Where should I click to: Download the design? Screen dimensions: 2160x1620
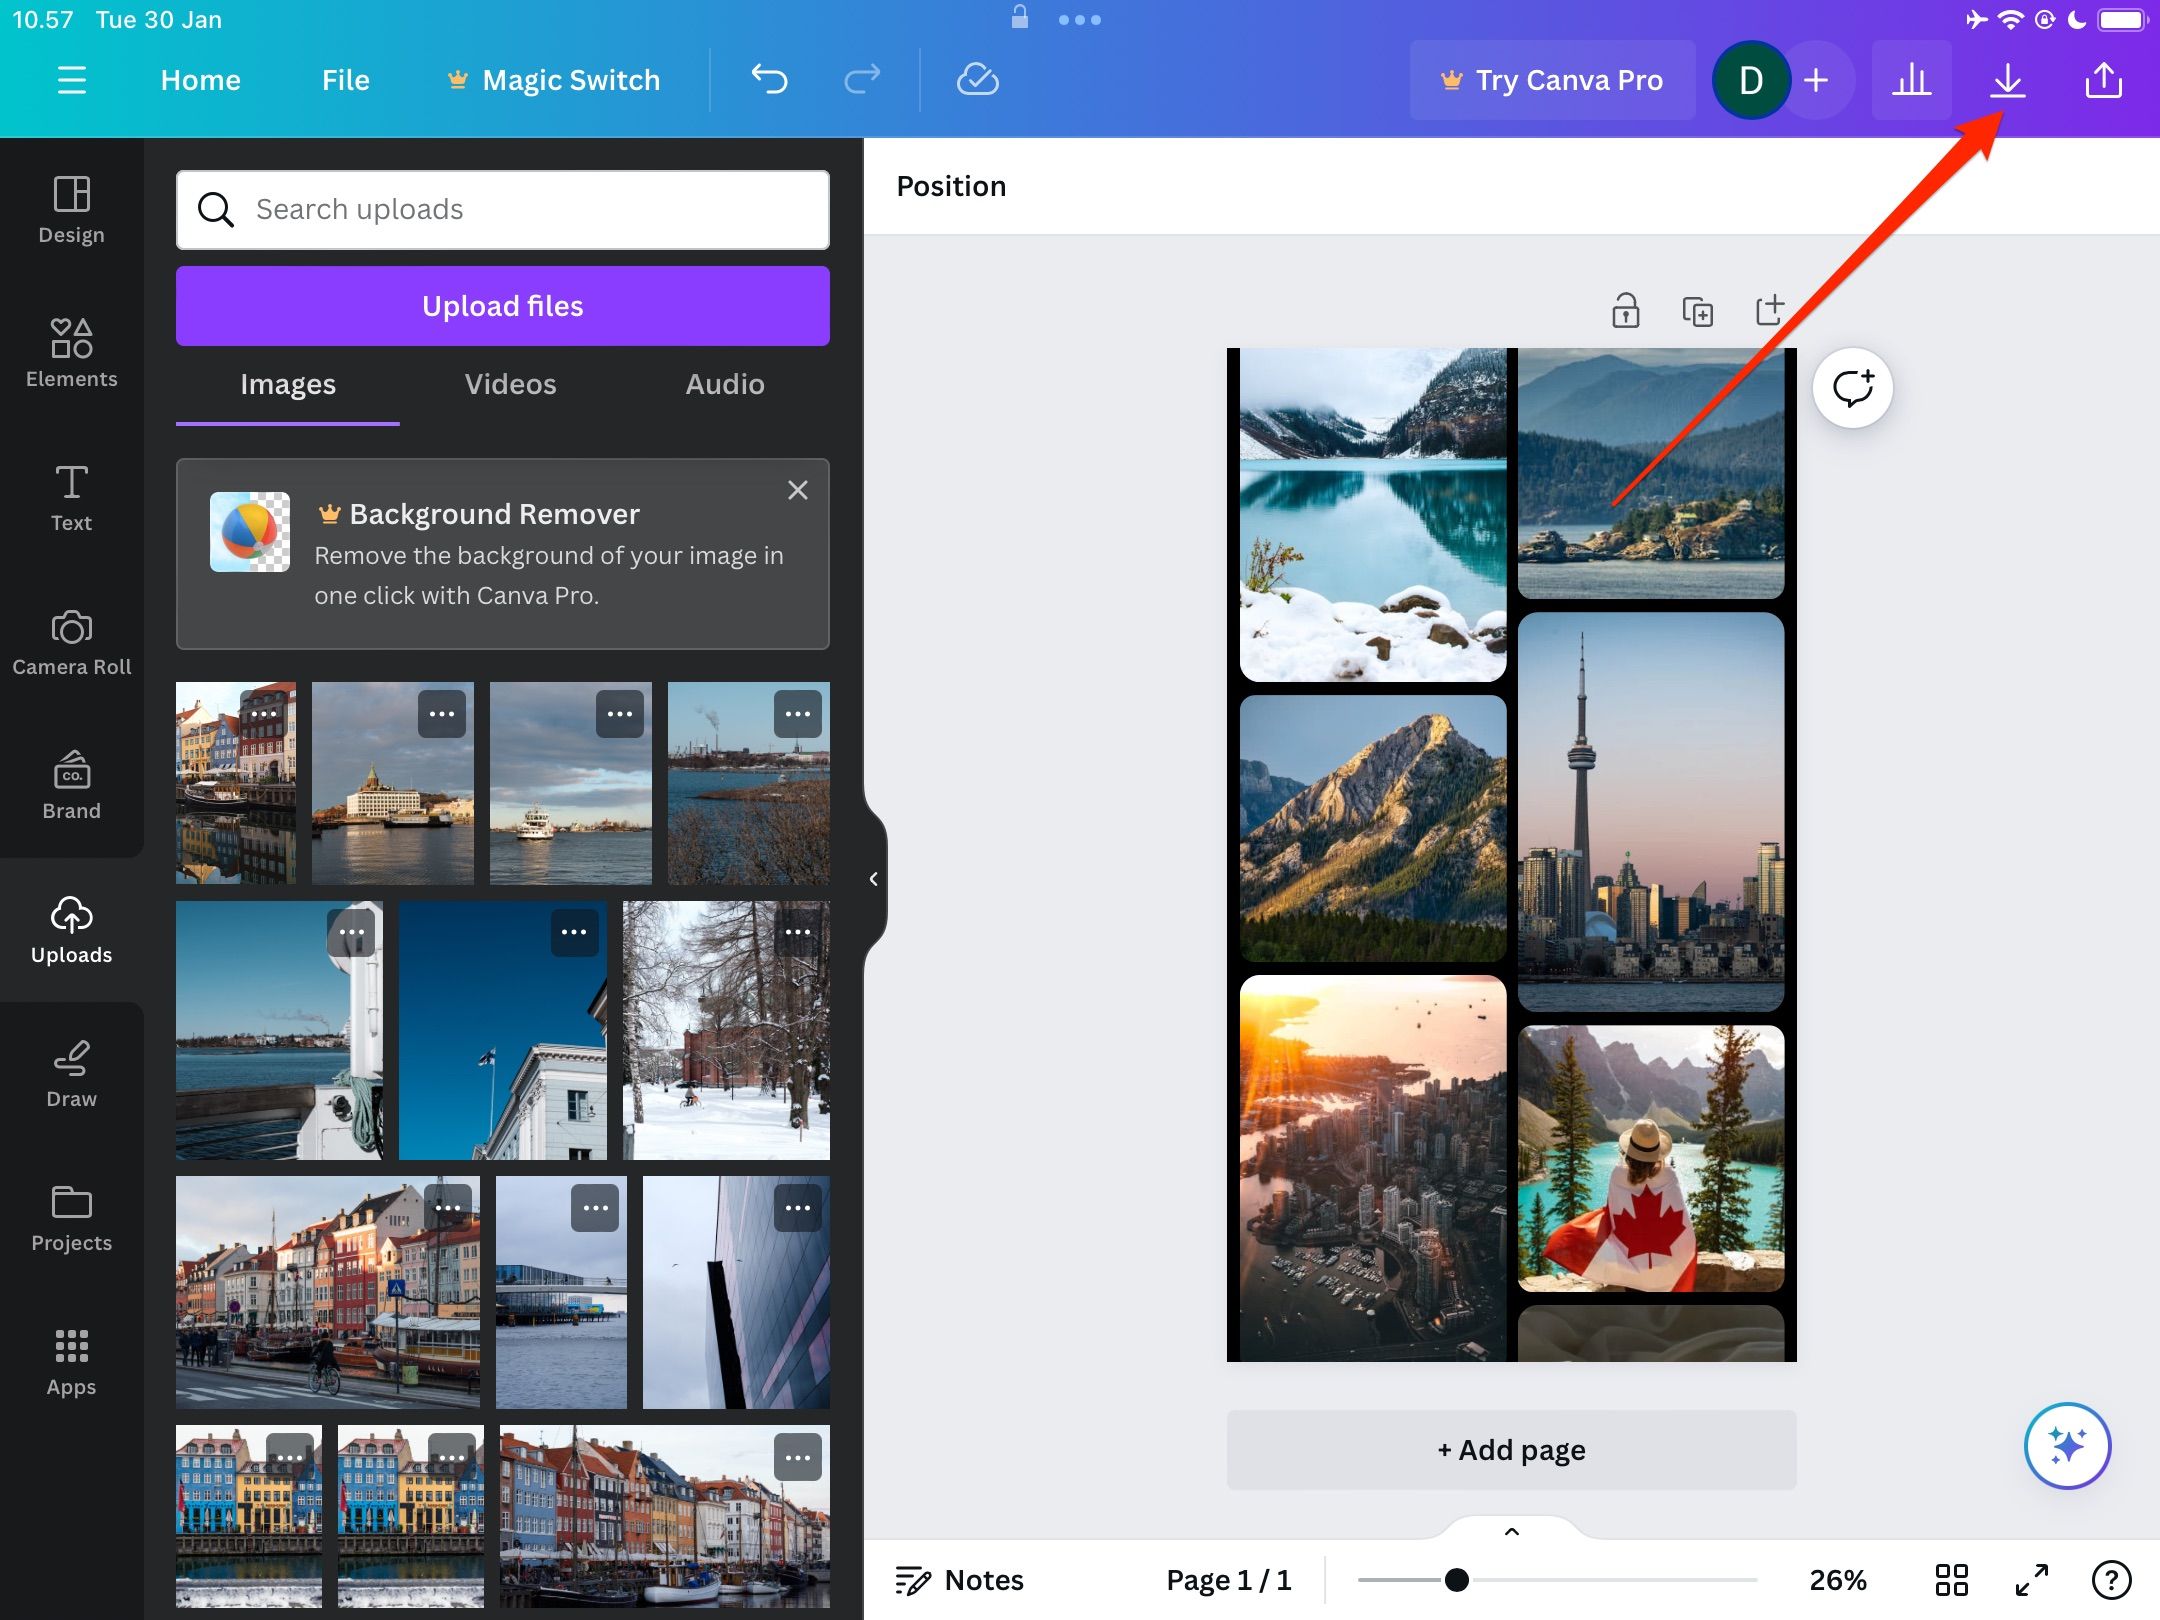tap(2007, 80)
